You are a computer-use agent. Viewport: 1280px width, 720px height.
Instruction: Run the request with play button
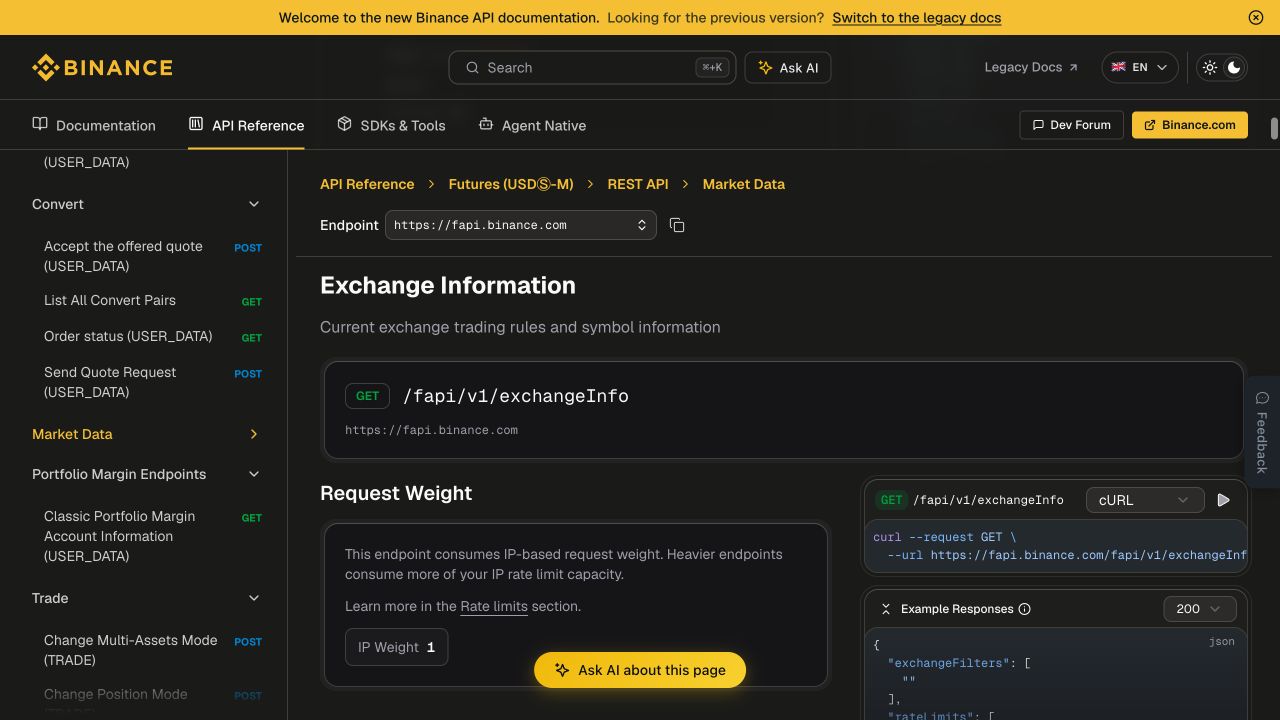click(x=1223, y=500)
